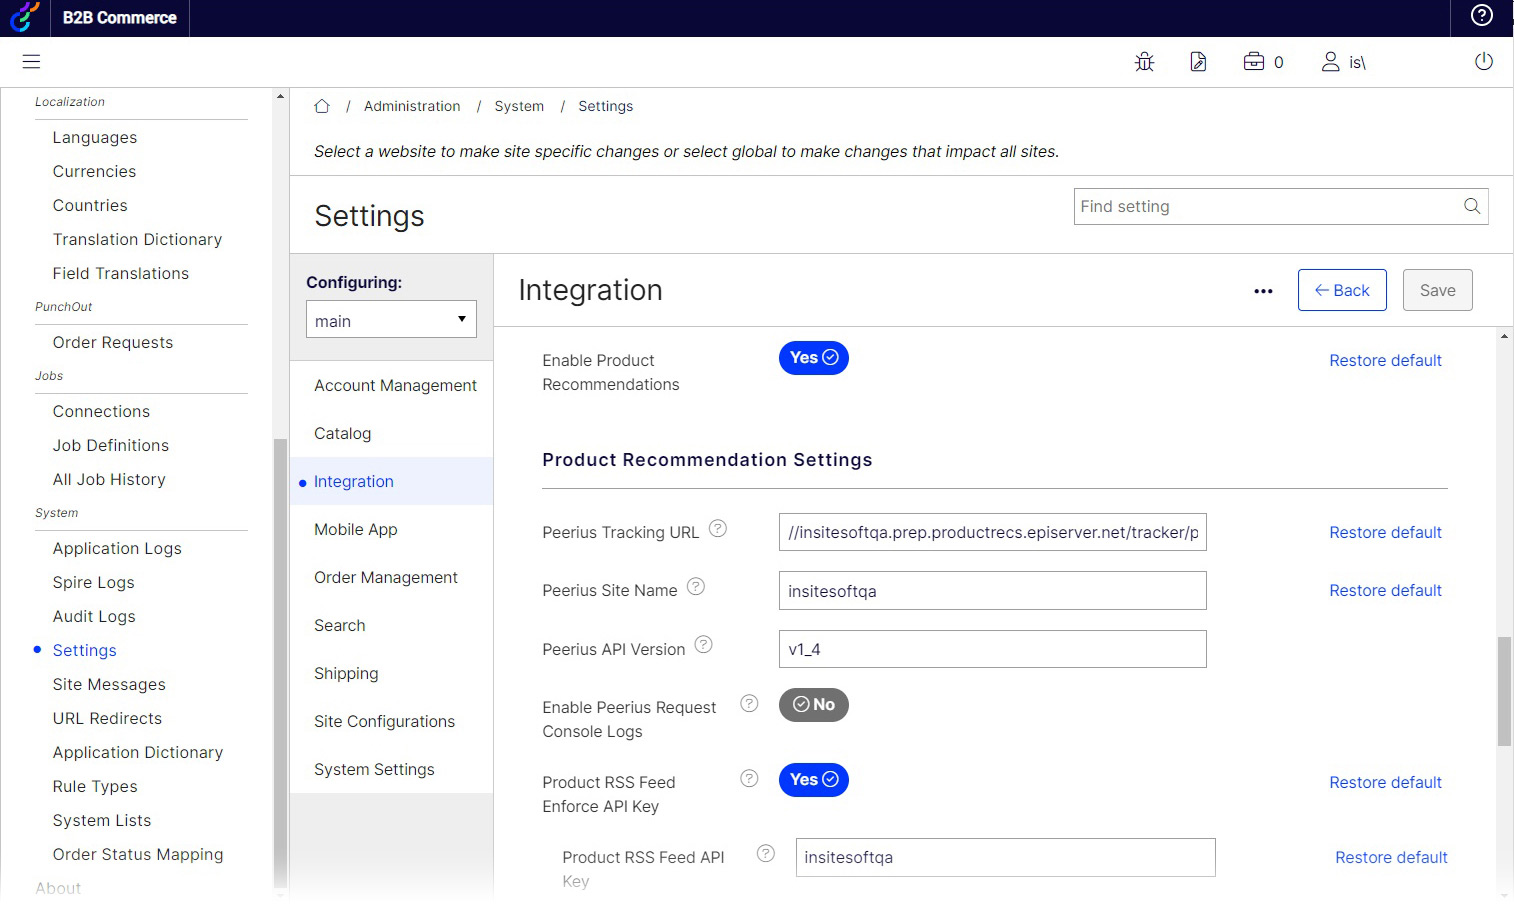The image size is (1514, 906).
Task: Save the Integration settings
Action: pyautogui.click(x=1437, y=290)
